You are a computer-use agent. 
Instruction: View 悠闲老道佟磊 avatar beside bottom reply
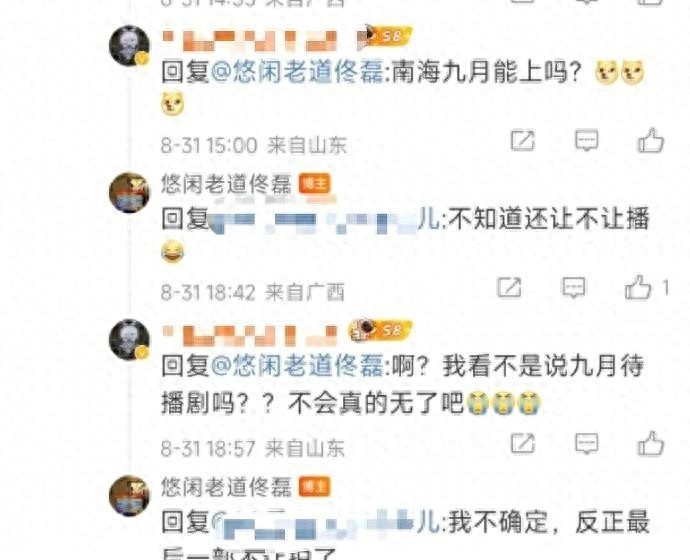(x=129, y=495)
